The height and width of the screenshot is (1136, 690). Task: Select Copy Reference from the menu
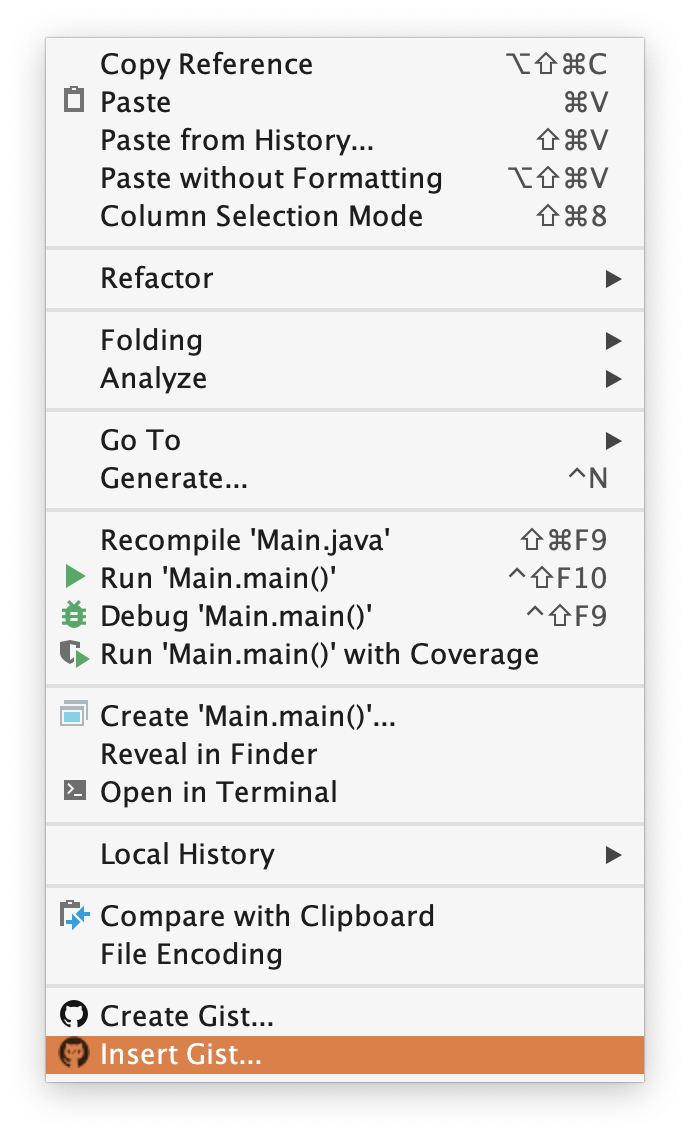point(207,64)
